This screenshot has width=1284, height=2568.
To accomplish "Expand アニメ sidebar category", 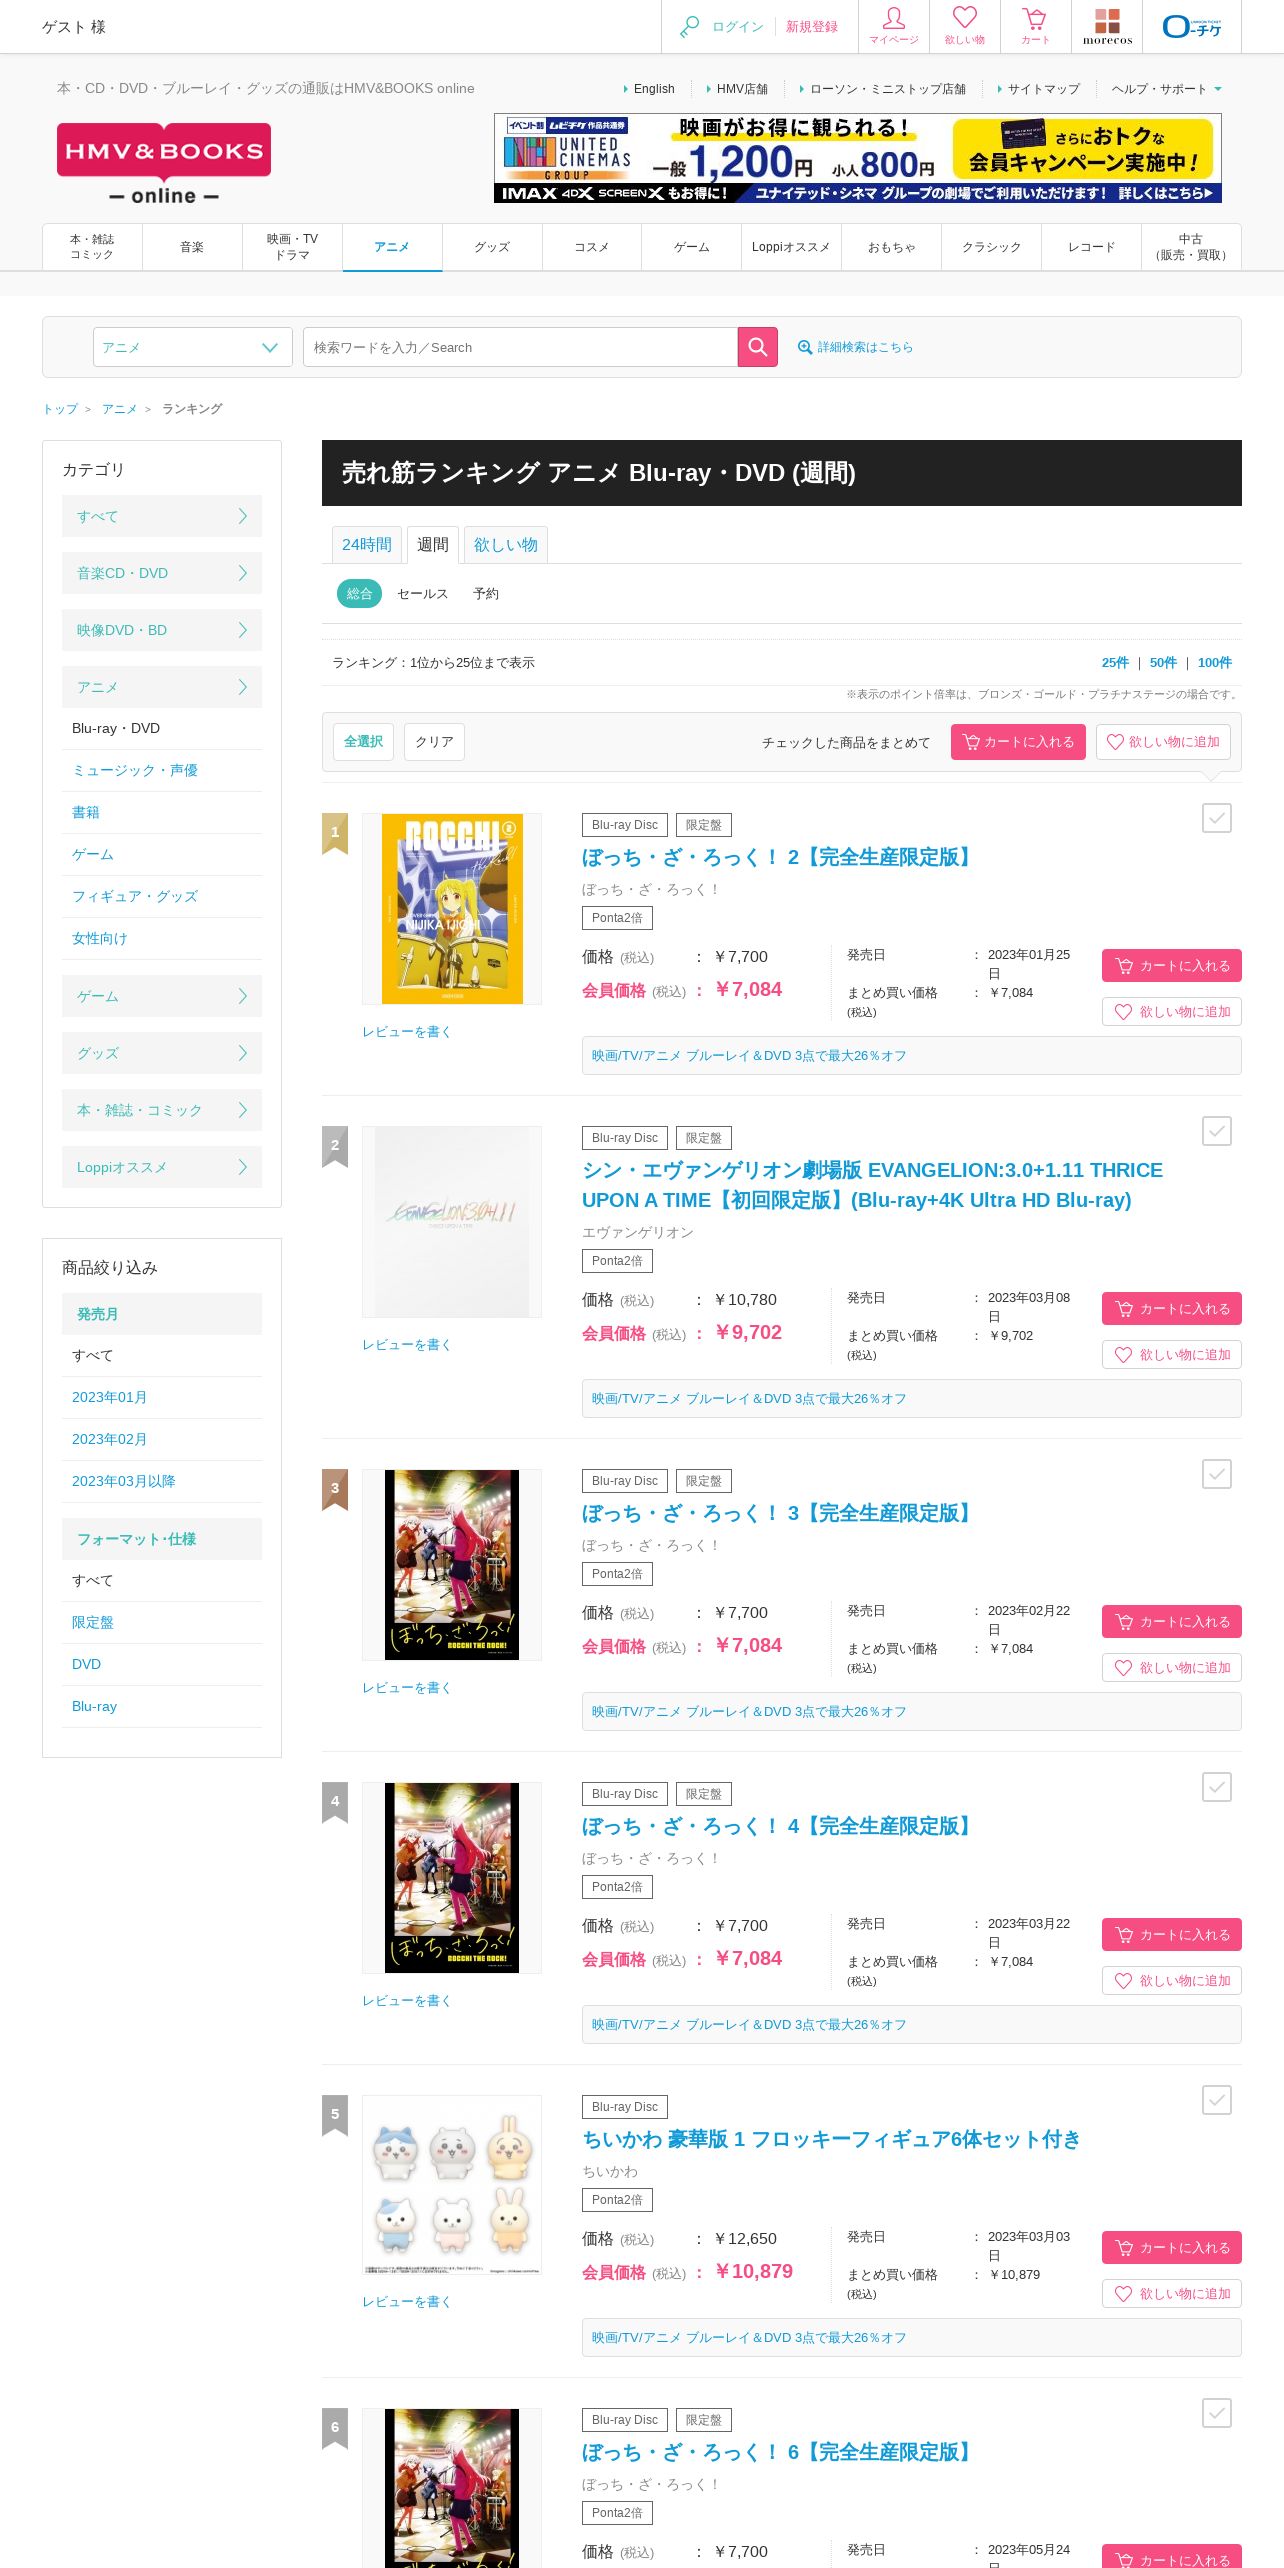I will pos(162,687).
